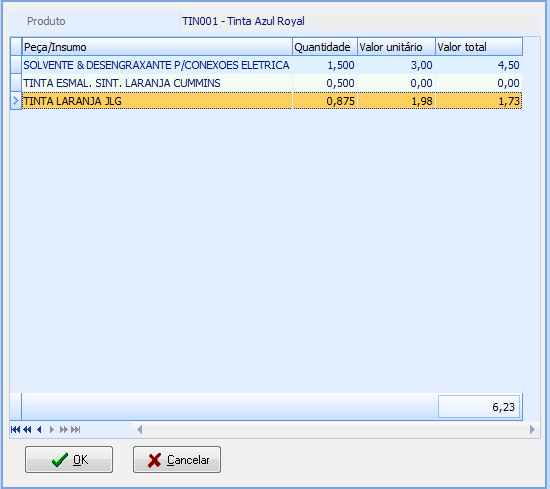Click the total sum field showing 6,23

coord(479,407)
